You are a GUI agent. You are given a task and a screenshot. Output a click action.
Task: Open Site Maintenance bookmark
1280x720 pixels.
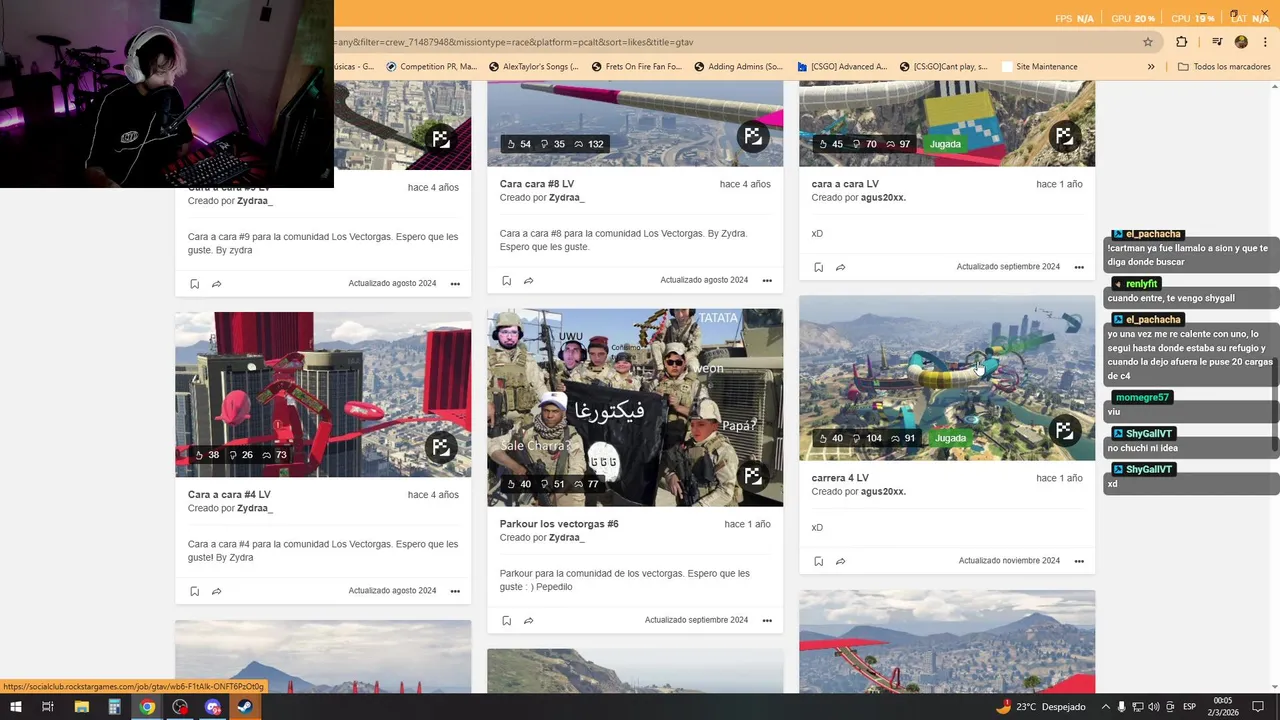[1040, 67]
